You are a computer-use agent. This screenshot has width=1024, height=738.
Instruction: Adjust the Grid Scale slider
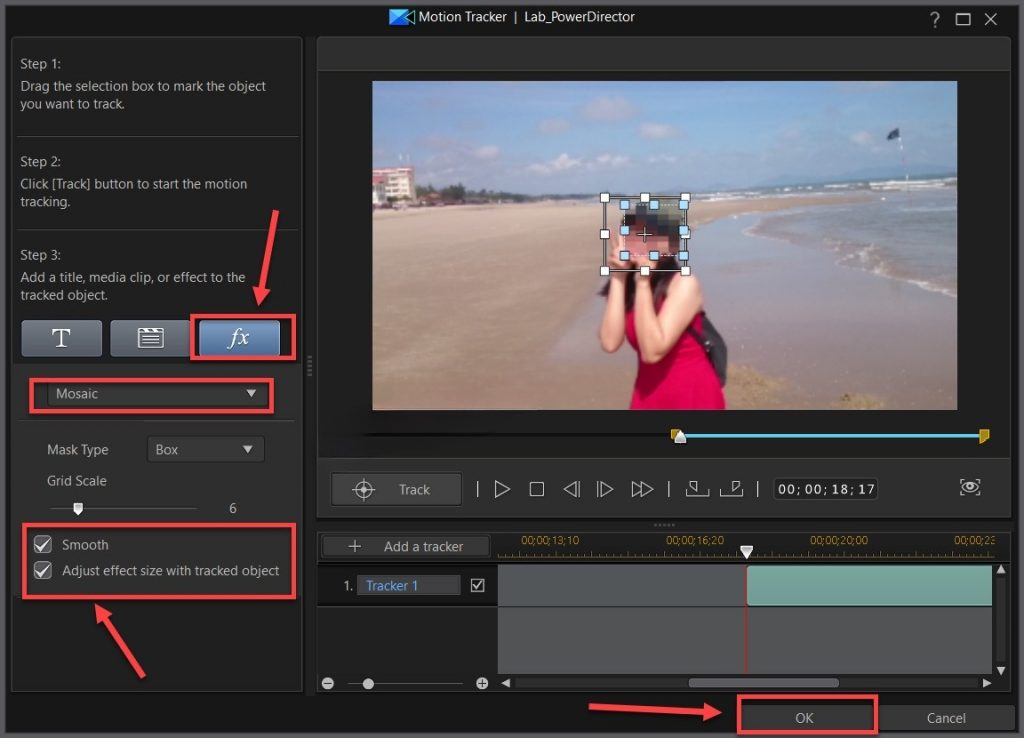(x=80, y=508)
